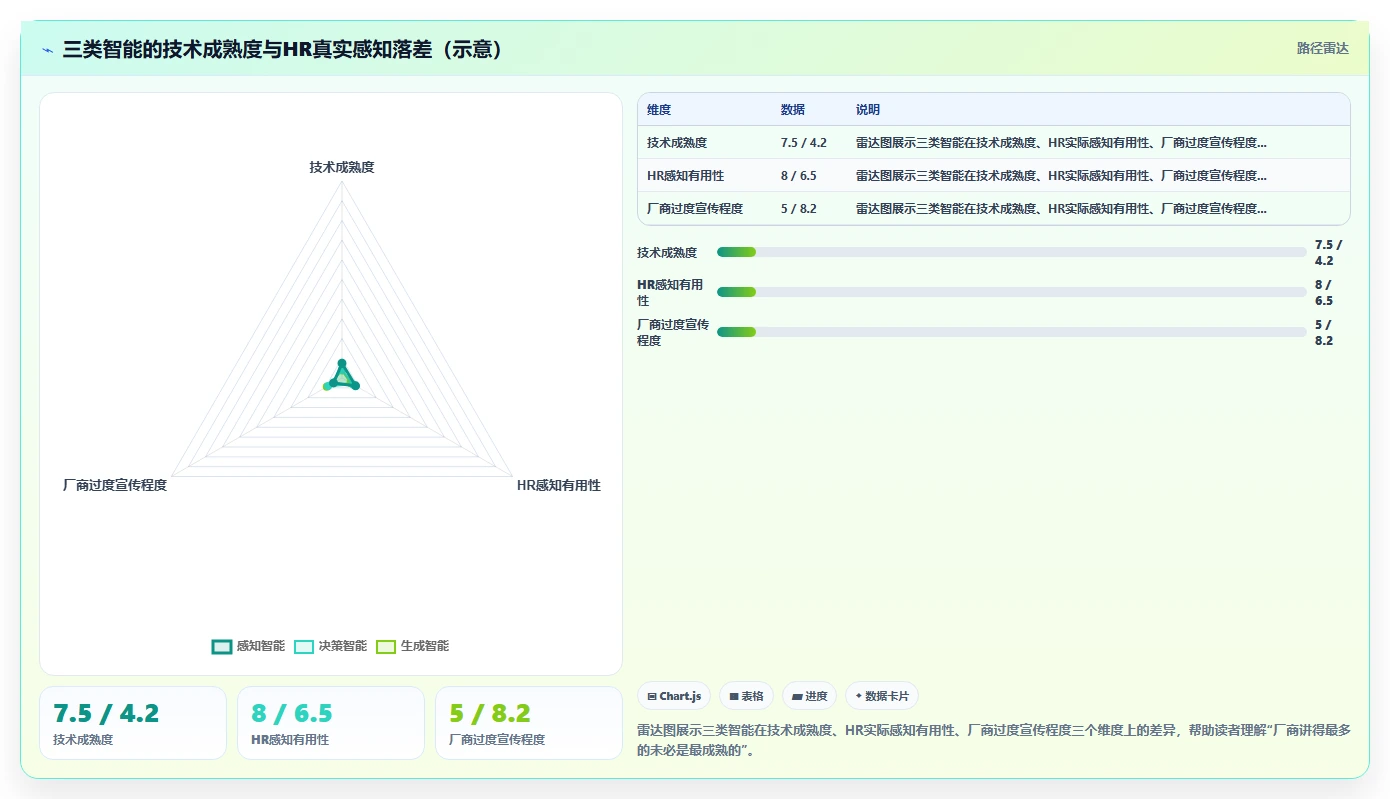
Task: Click the icon inside the 表格 chip
Action: click(x=734, y=697)
